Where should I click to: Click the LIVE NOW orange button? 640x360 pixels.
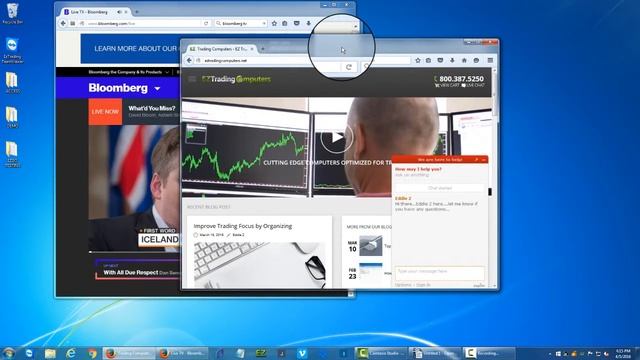click(105, 111)
